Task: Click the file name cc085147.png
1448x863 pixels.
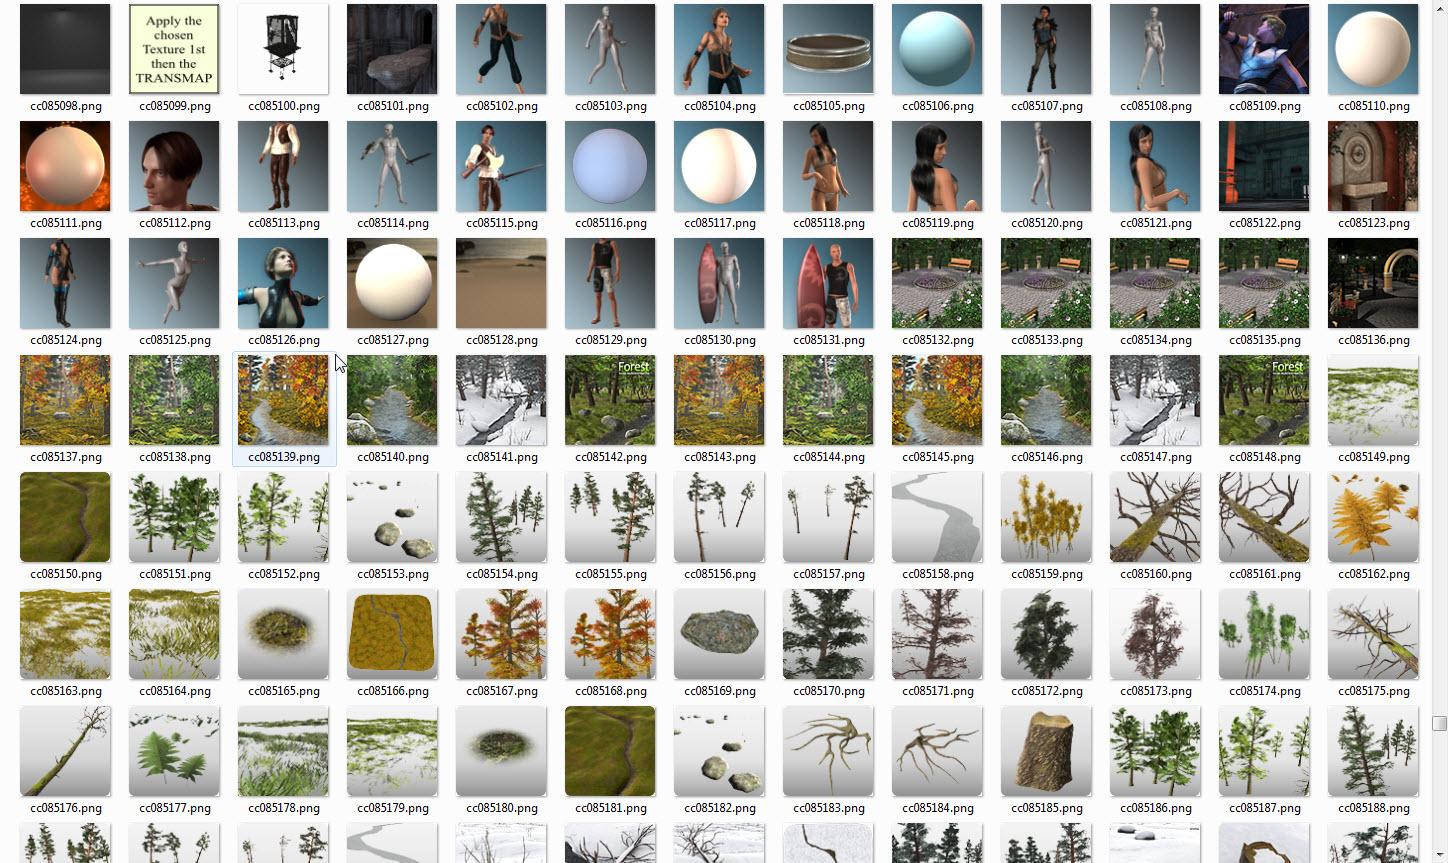Action: tap(1156, 457)
